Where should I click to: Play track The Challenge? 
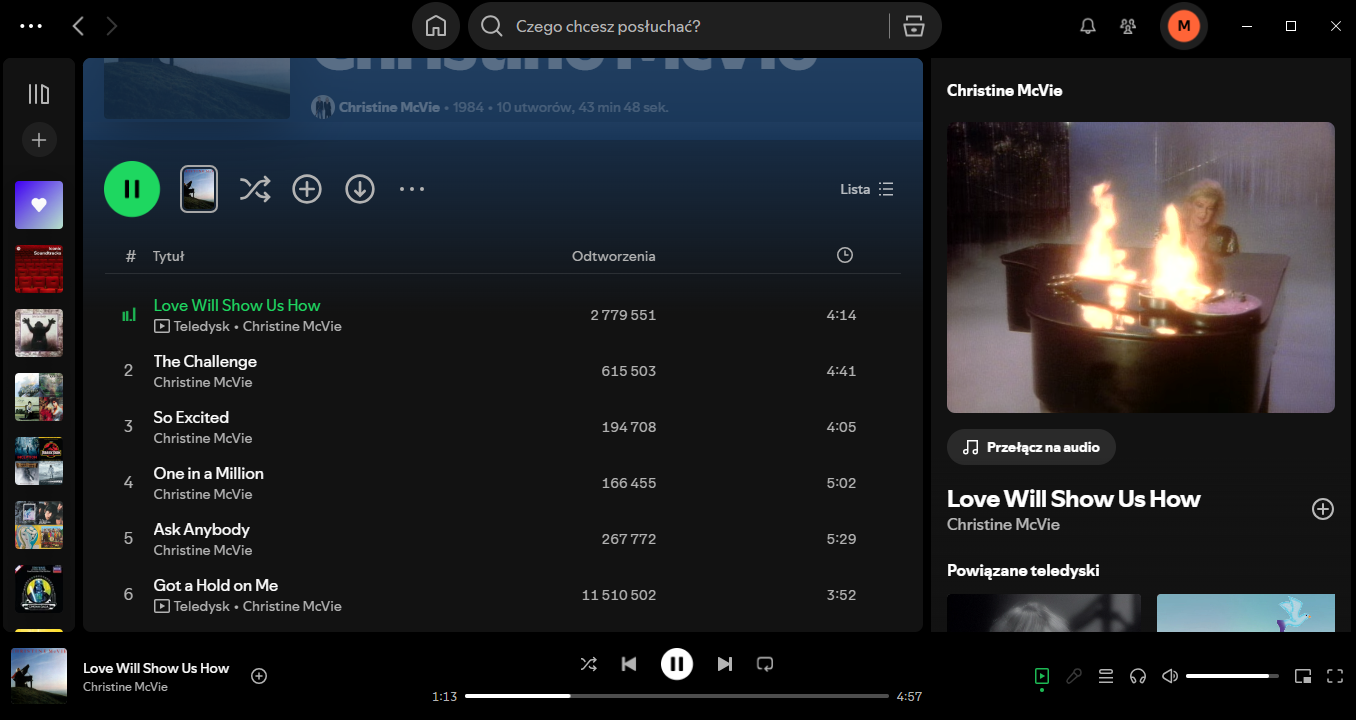(x=205, y=362)
